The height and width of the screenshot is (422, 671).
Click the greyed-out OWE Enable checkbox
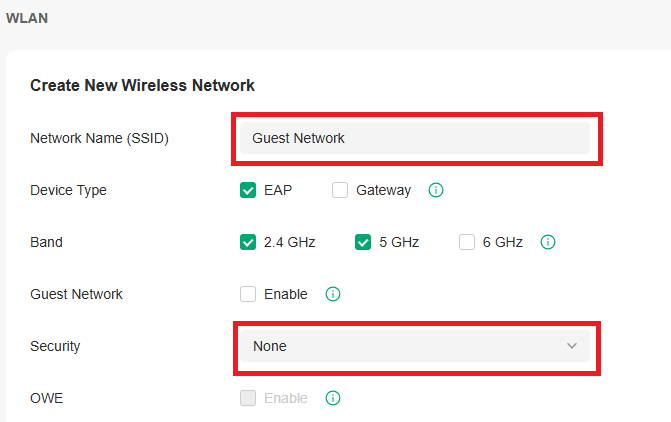click(248, 398)
